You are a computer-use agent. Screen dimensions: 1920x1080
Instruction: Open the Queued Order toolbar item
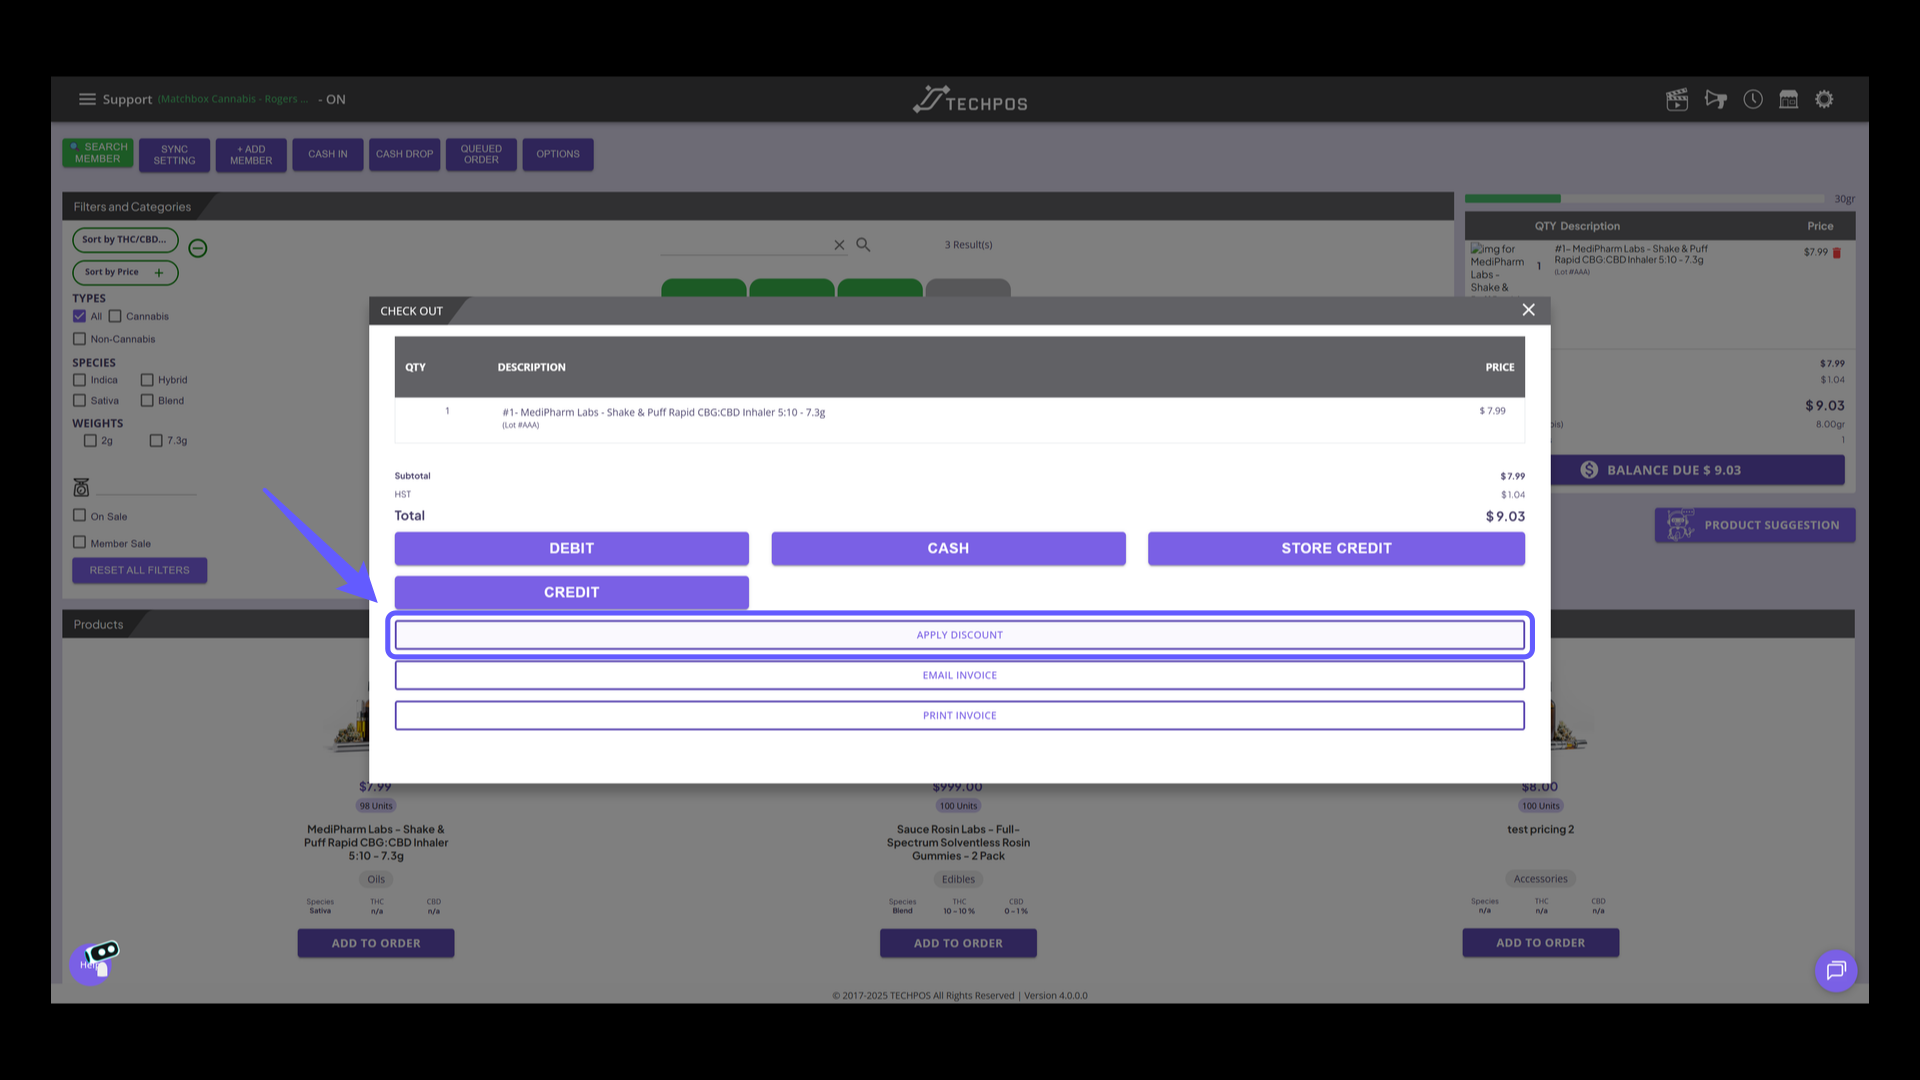(481, 154)
